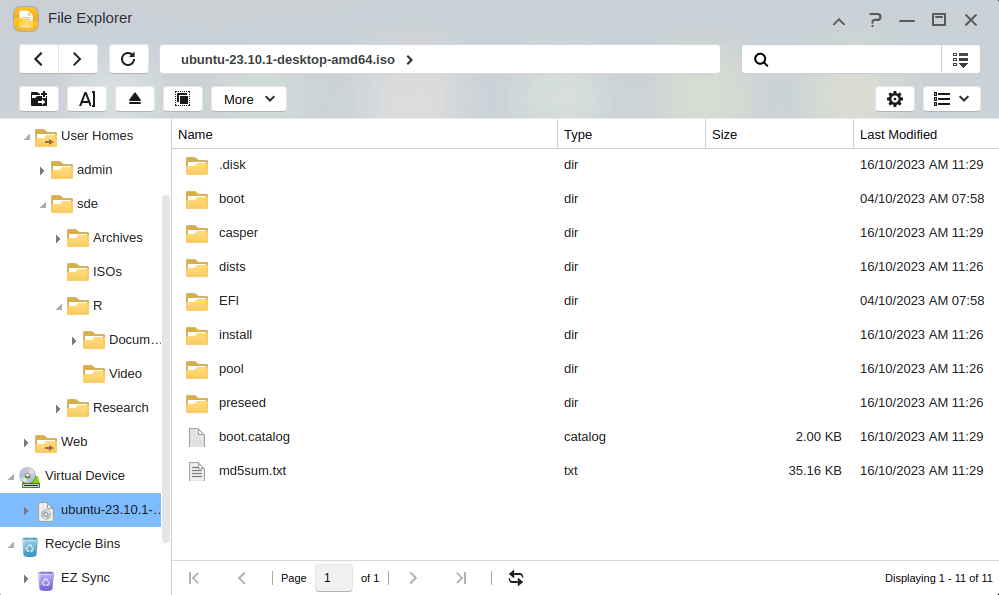Click the ubuntu-23.10.1-desktop-amd64.iso breadcrumb
This screenshot has width=999, height=595.
pyautogui.click(x=288, y=60)
